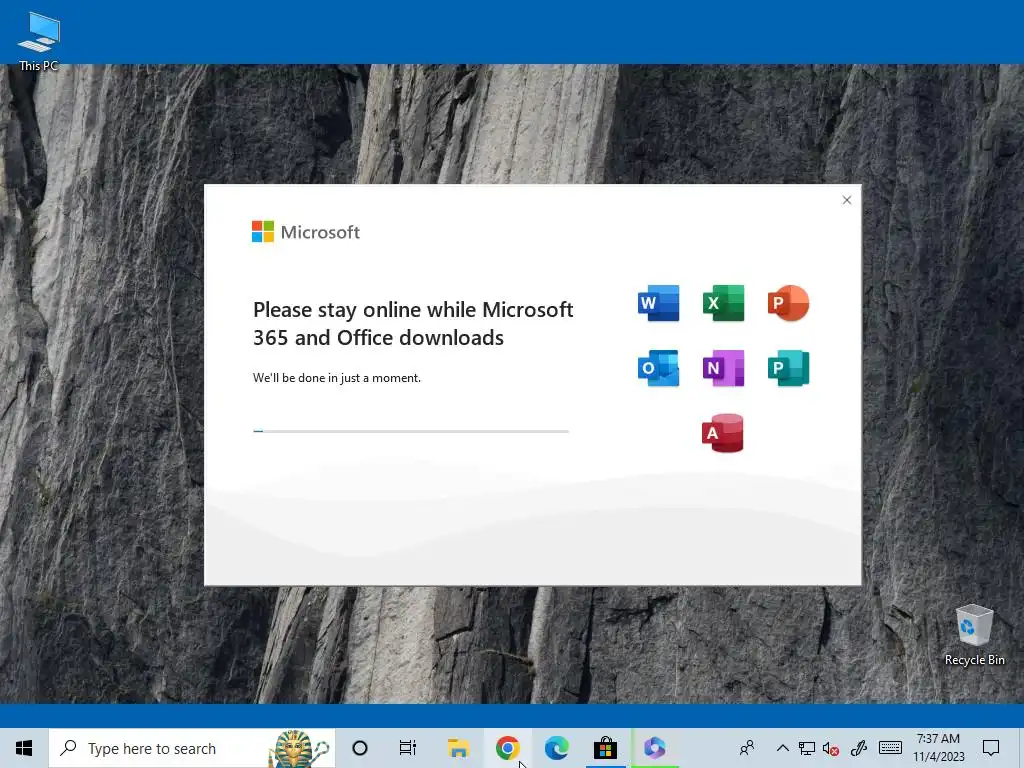Click the Publisher app icon
The image size is (1024, 768).
coord(788,368)
